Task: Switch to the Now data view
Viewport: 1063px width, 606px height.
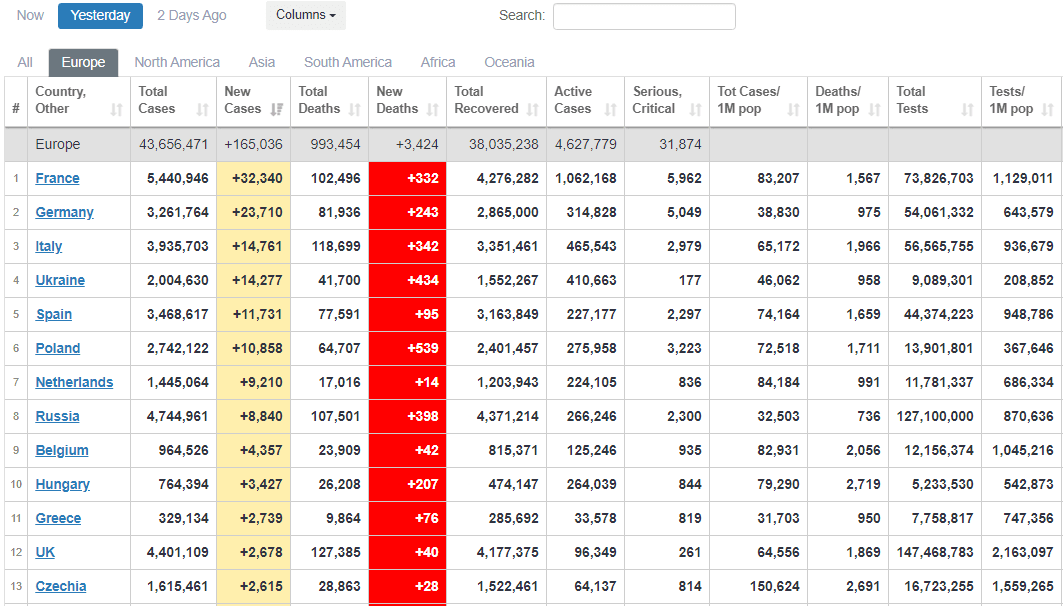Action: (30, 15)
